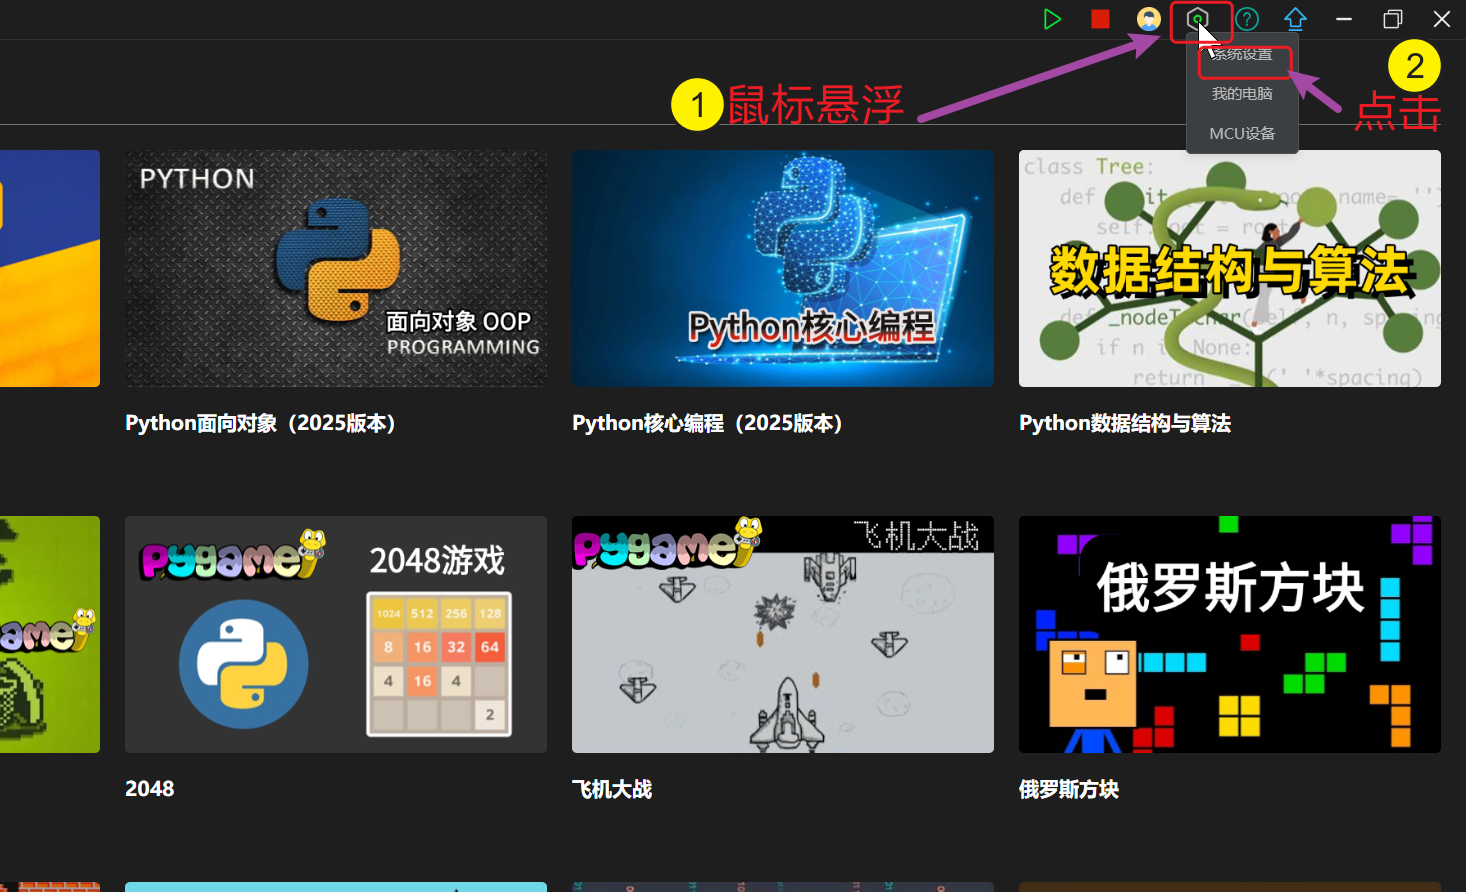Click the title Python数据结构与算法

(1125, 423)
